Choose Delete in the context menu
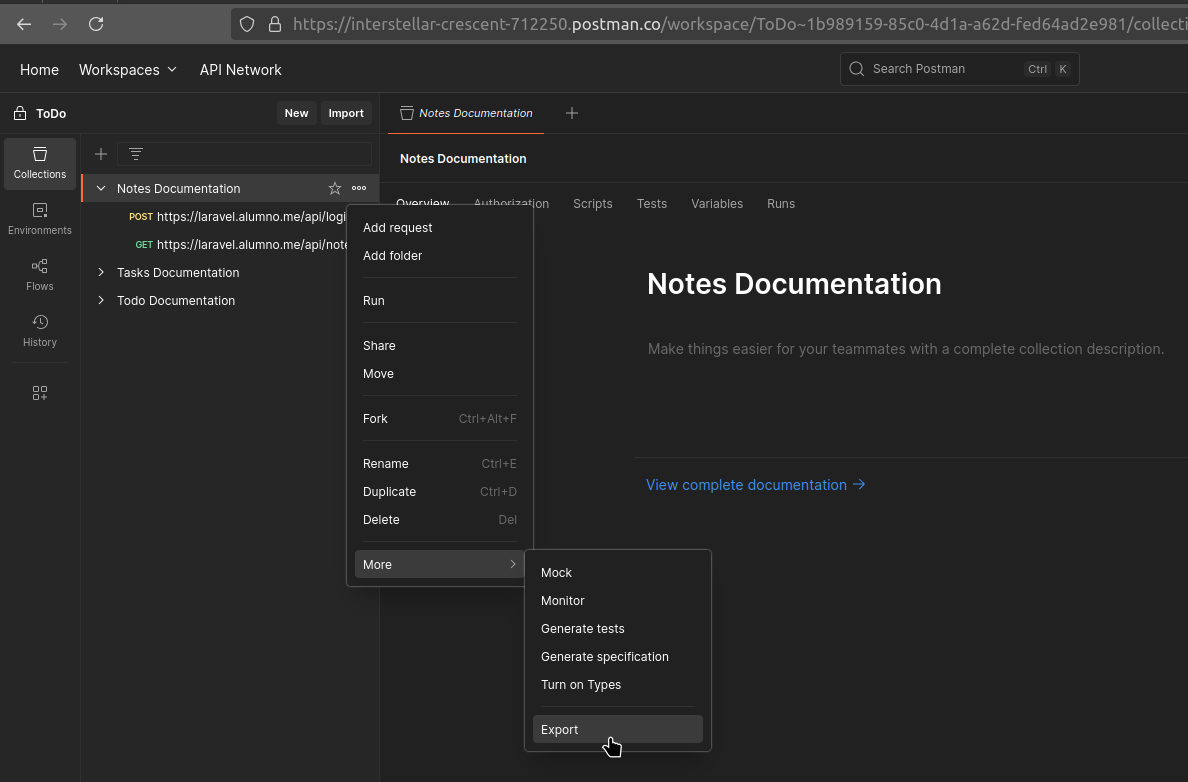 point(439,520)
